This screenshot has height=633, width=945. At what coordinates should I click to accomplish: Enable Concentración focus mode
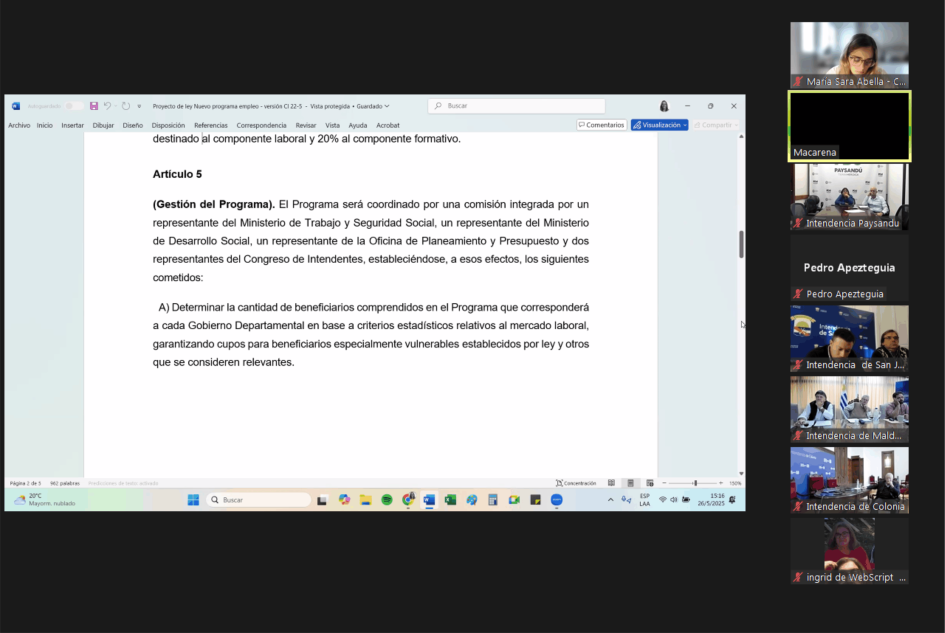[576, 483]
